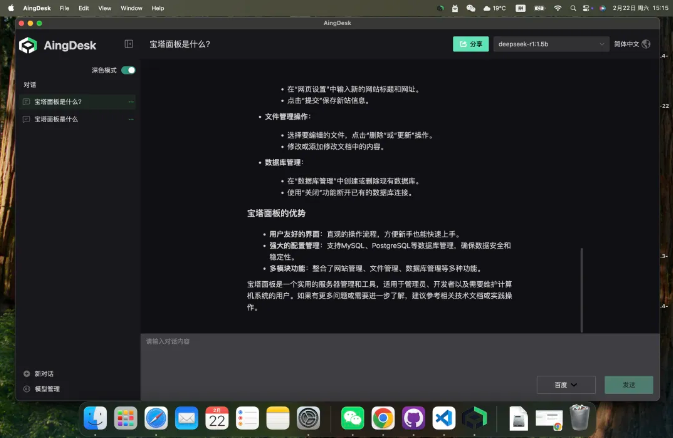Viewport: 673px width, 438px height.
Task: Click the Siri icon in menu bar
Action: coord(603,8)
